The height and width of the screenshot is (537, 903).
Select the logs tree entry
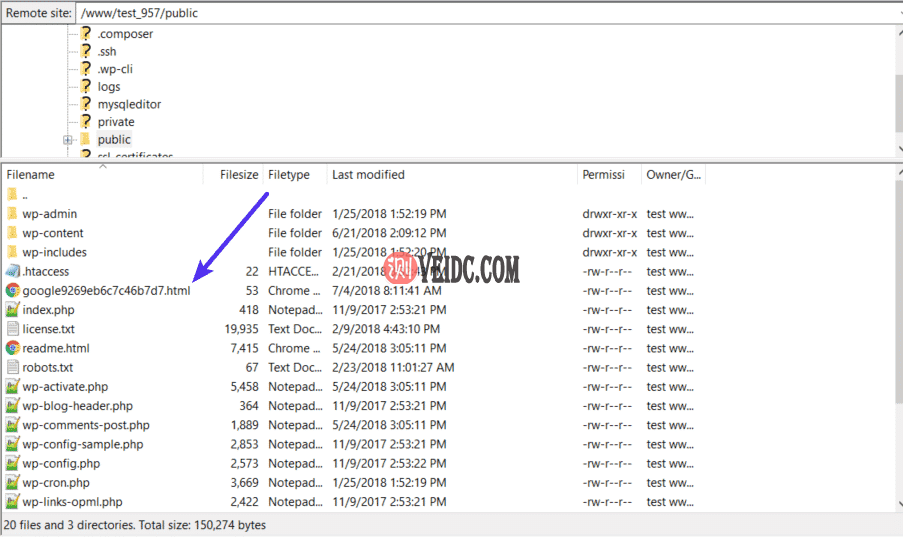[109, 87]
